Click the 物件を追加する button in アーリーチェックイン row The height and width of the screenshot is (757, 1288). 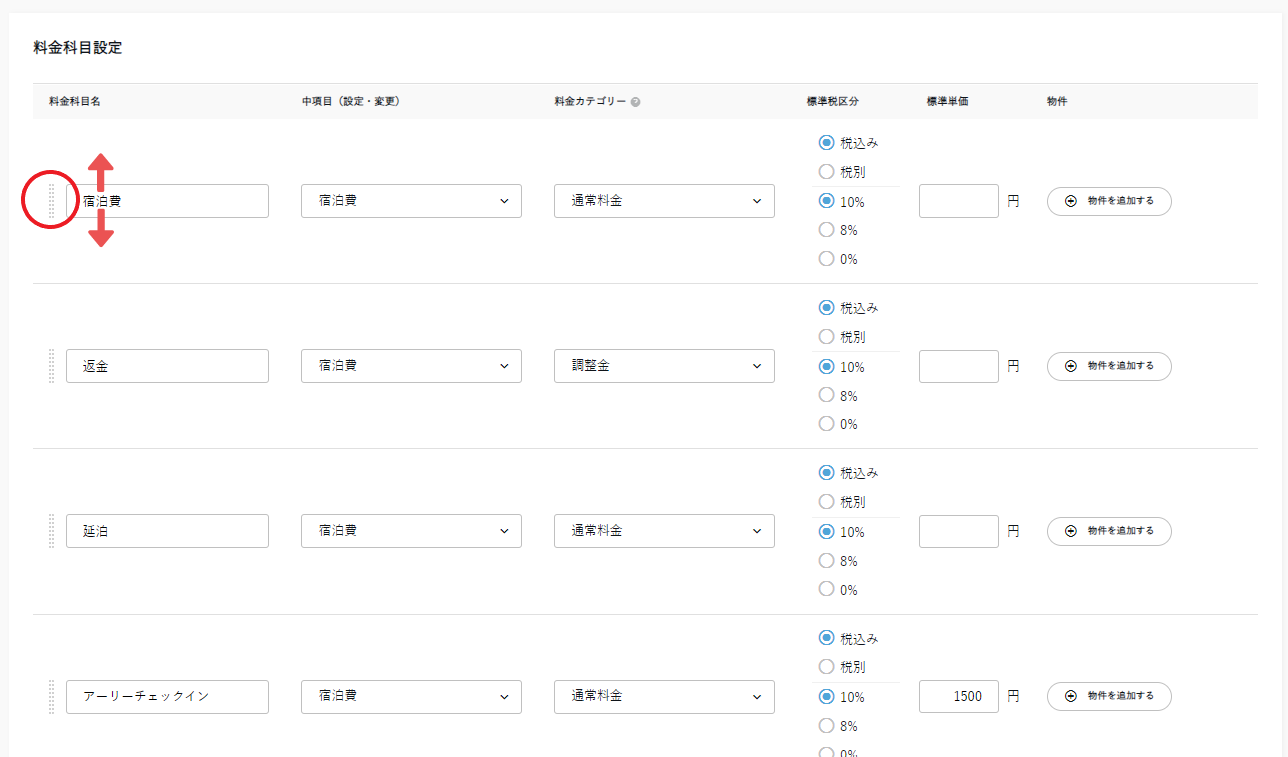1109,696
